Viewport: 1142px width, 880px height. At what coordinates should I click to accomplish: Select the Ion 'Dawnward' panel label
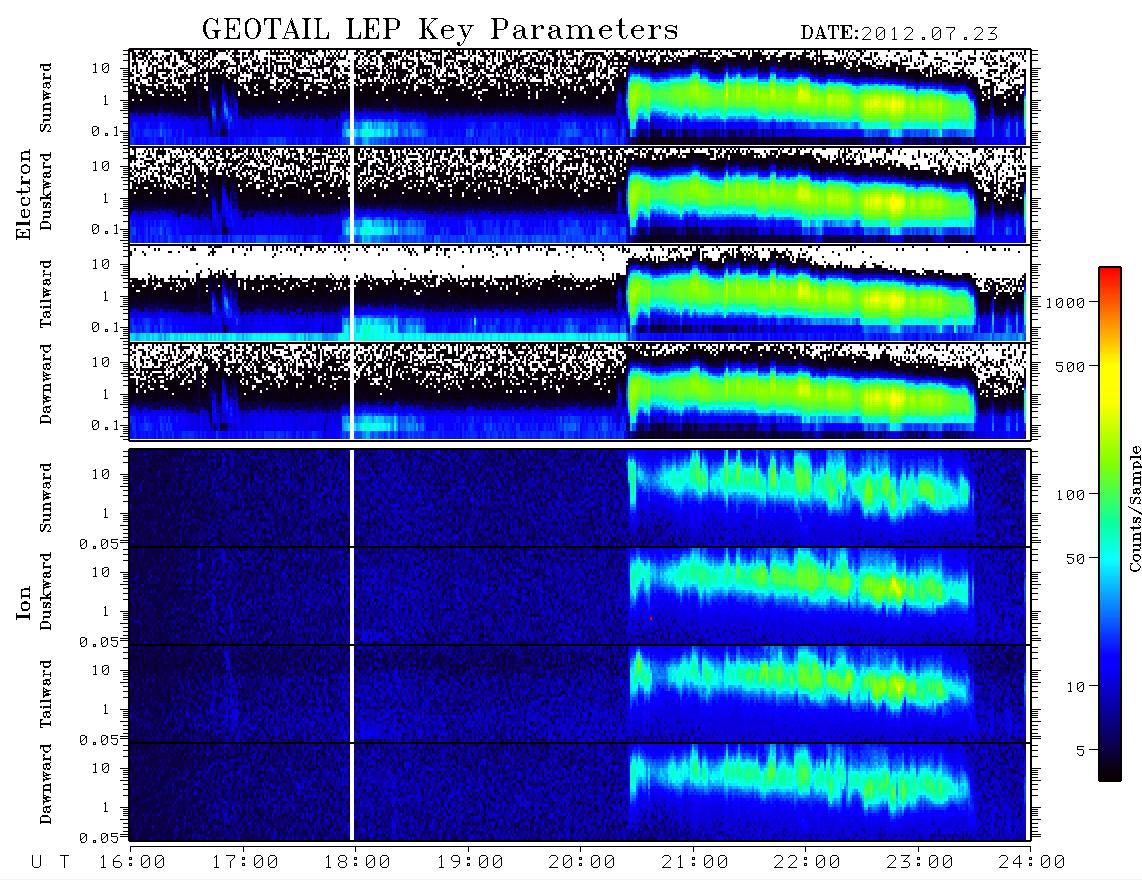[46, 784]
